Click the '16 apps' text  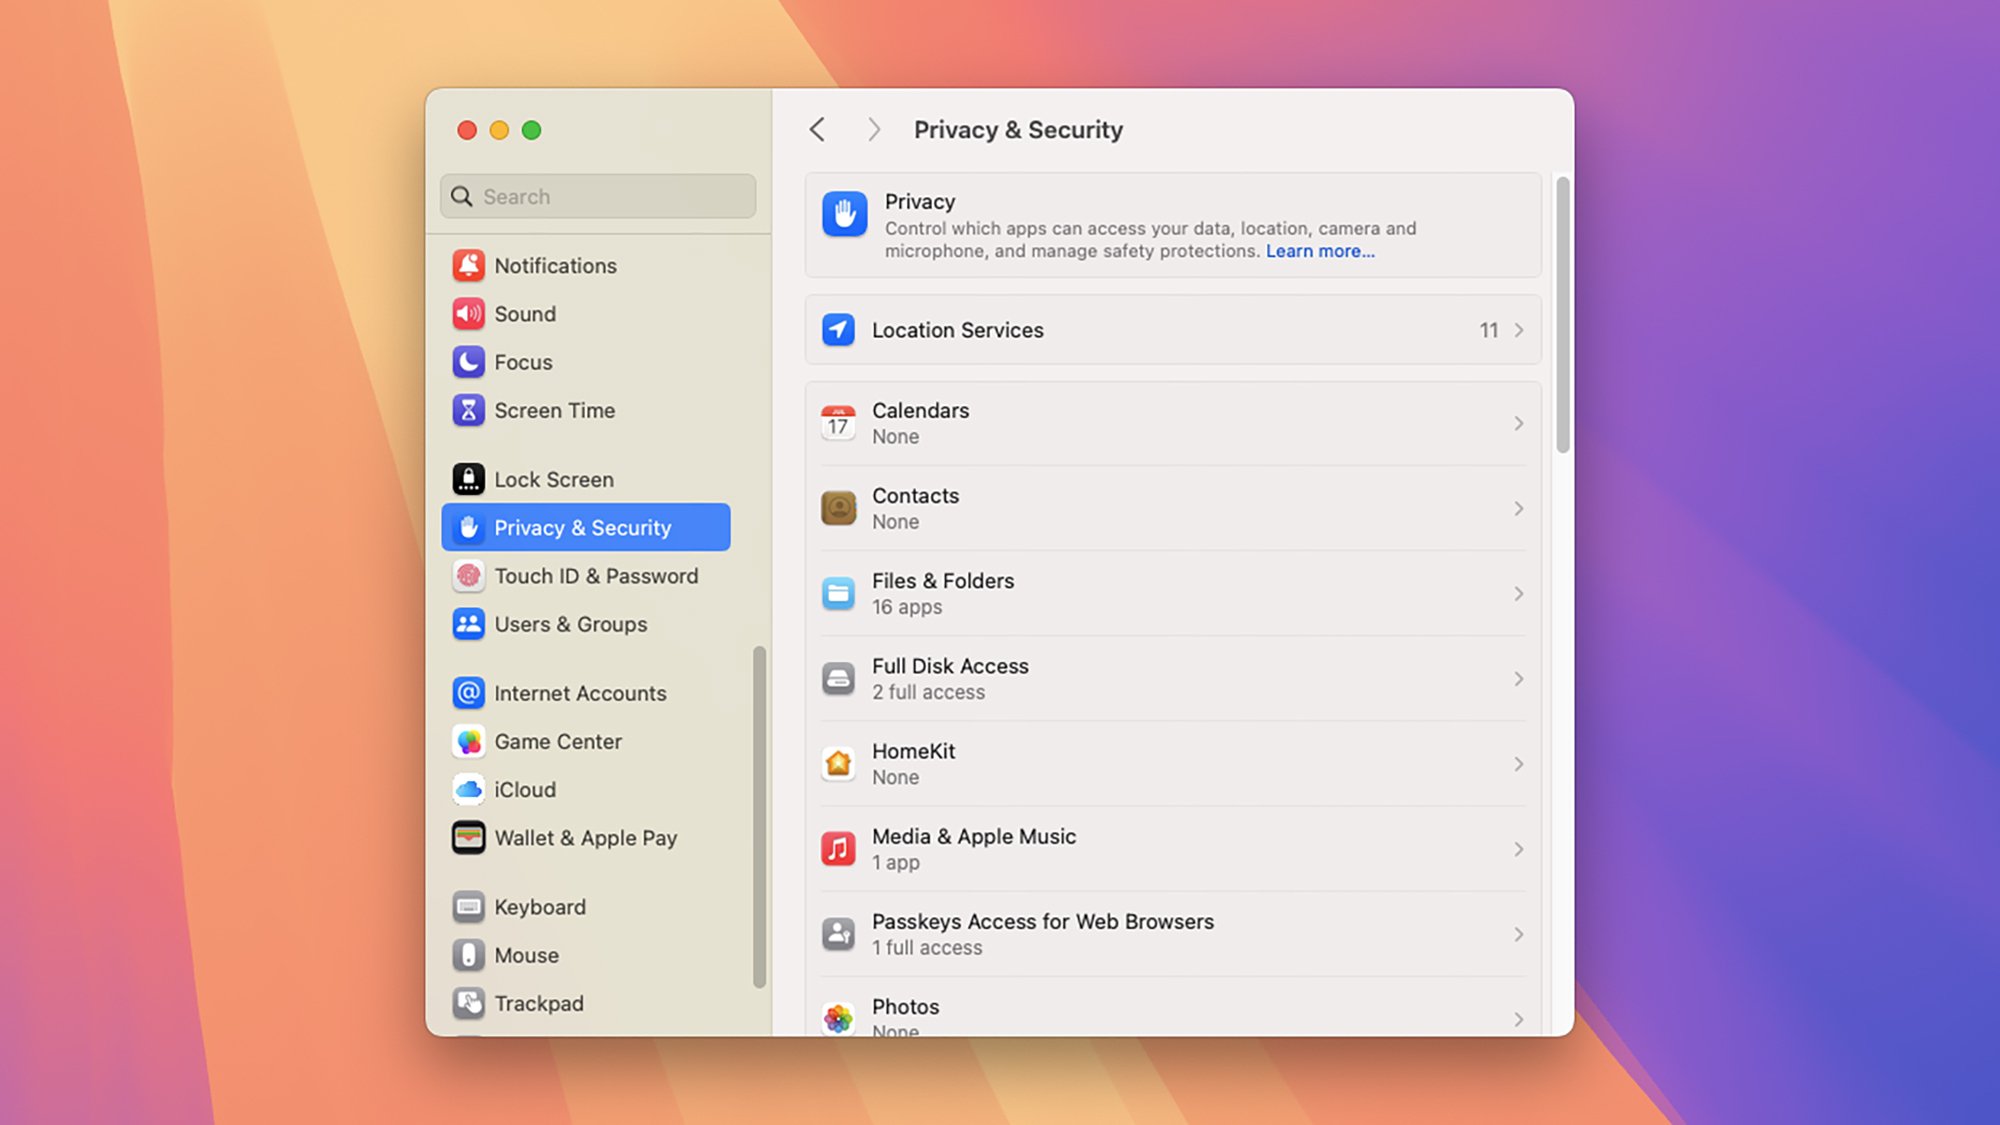pos(907,607)
